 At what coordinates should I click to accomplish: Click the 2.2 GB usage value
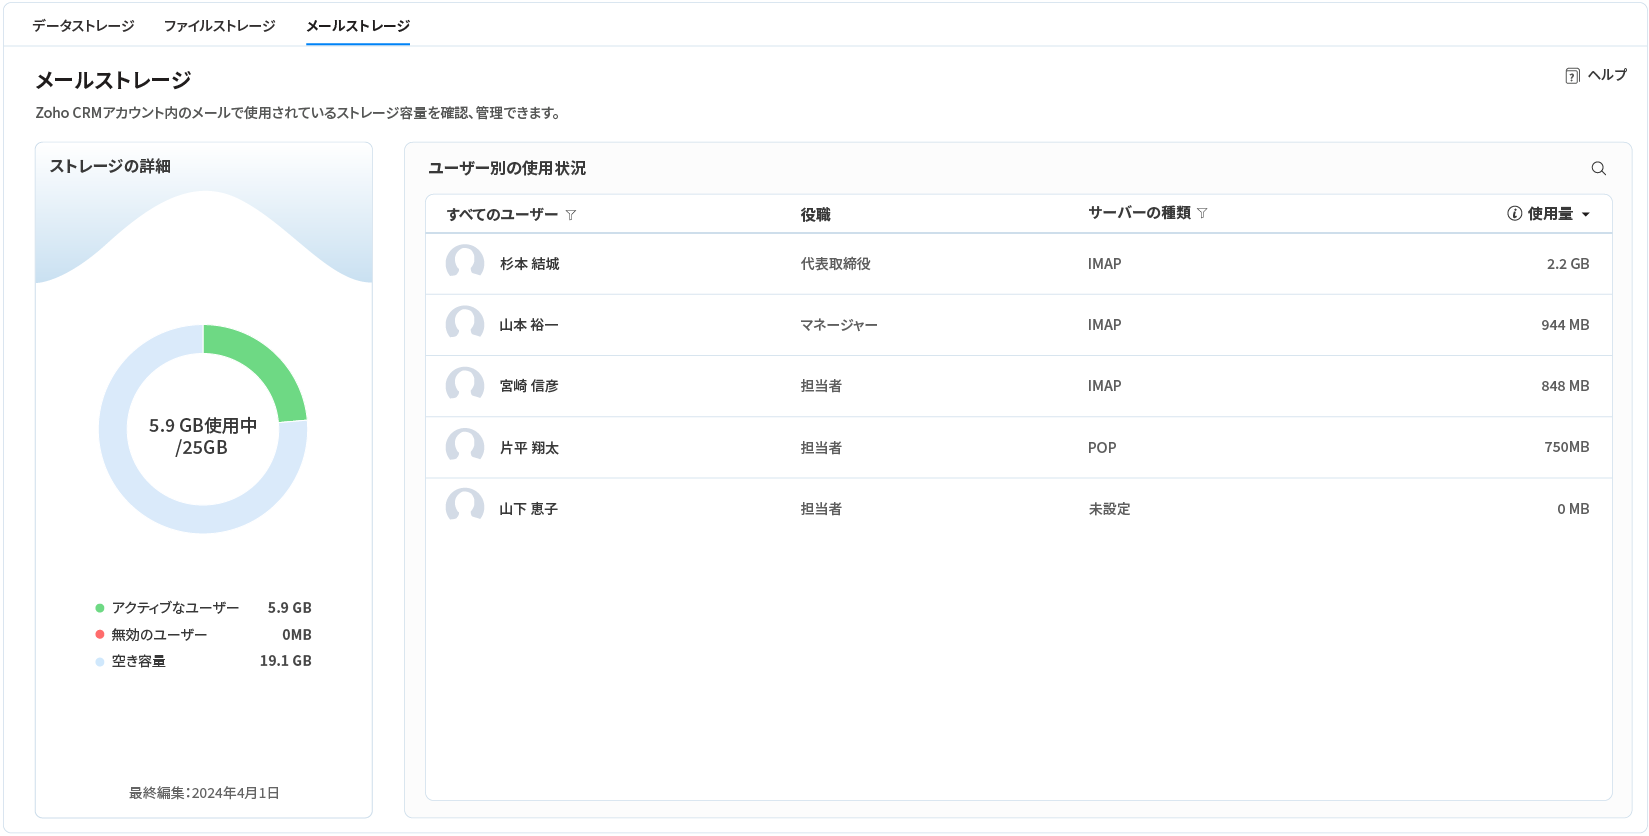1568,264
